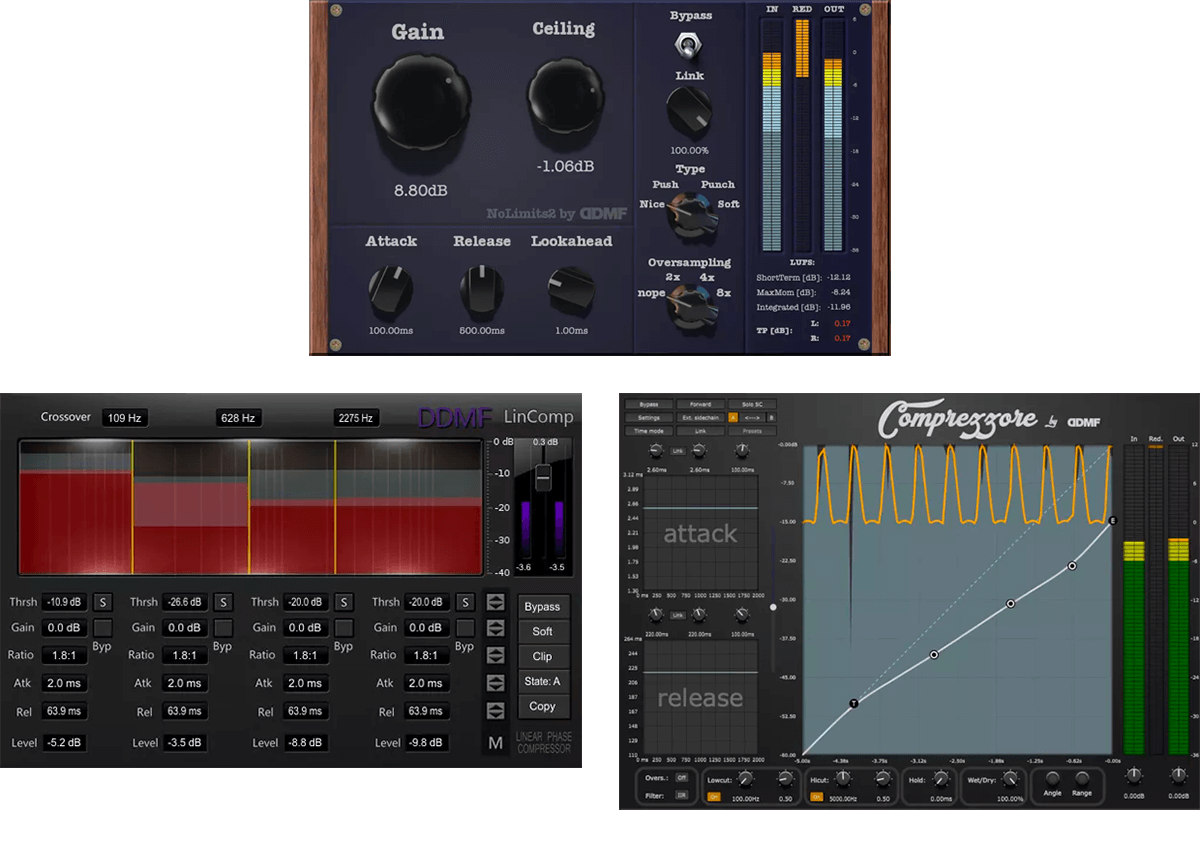Toggle the Lowcut On switch in Comprezzore
1200x843 pixels.
(x=715, y=798)
